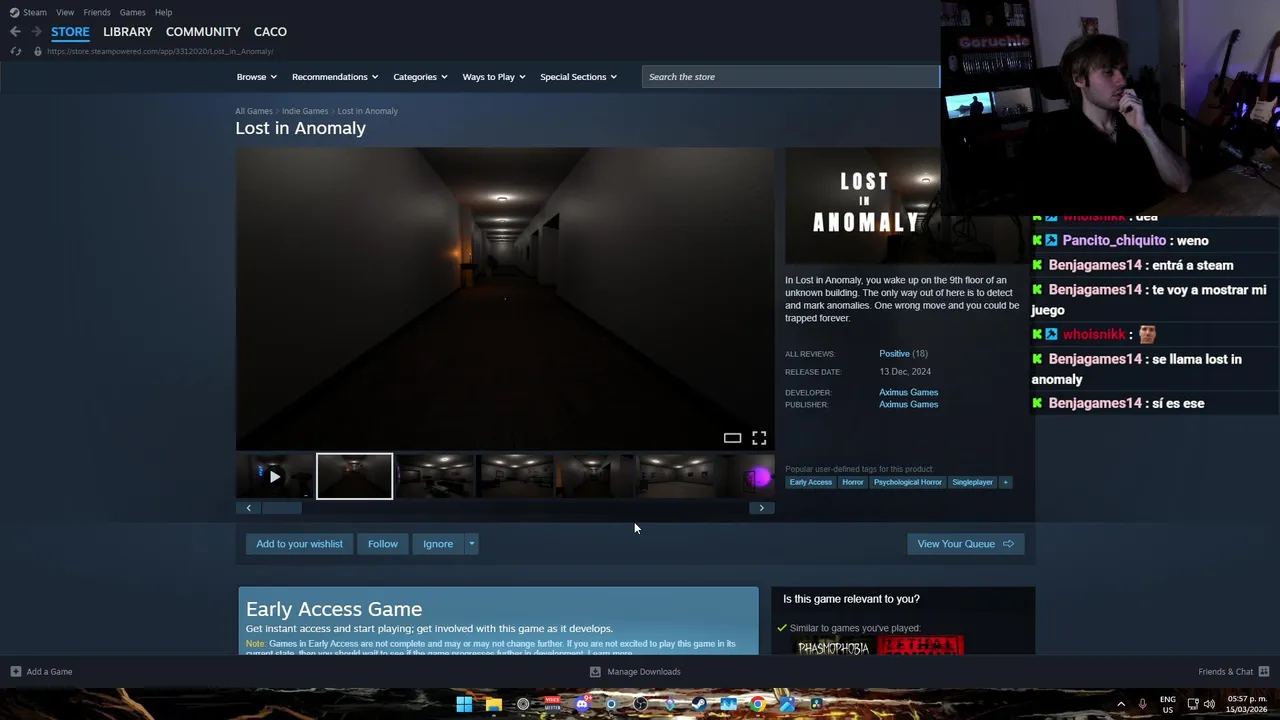Viewport: 1280px width, 720px height.
Task: Expand the Categories dropdown
Action: tap(420, 77)
